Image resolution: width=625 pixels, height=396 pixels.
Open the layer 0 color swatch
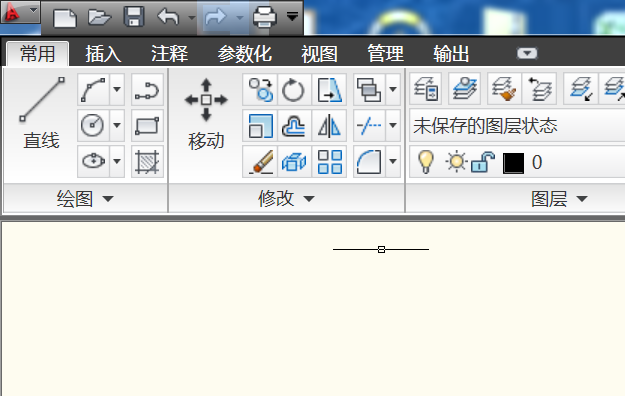click(x=513, y=163)
